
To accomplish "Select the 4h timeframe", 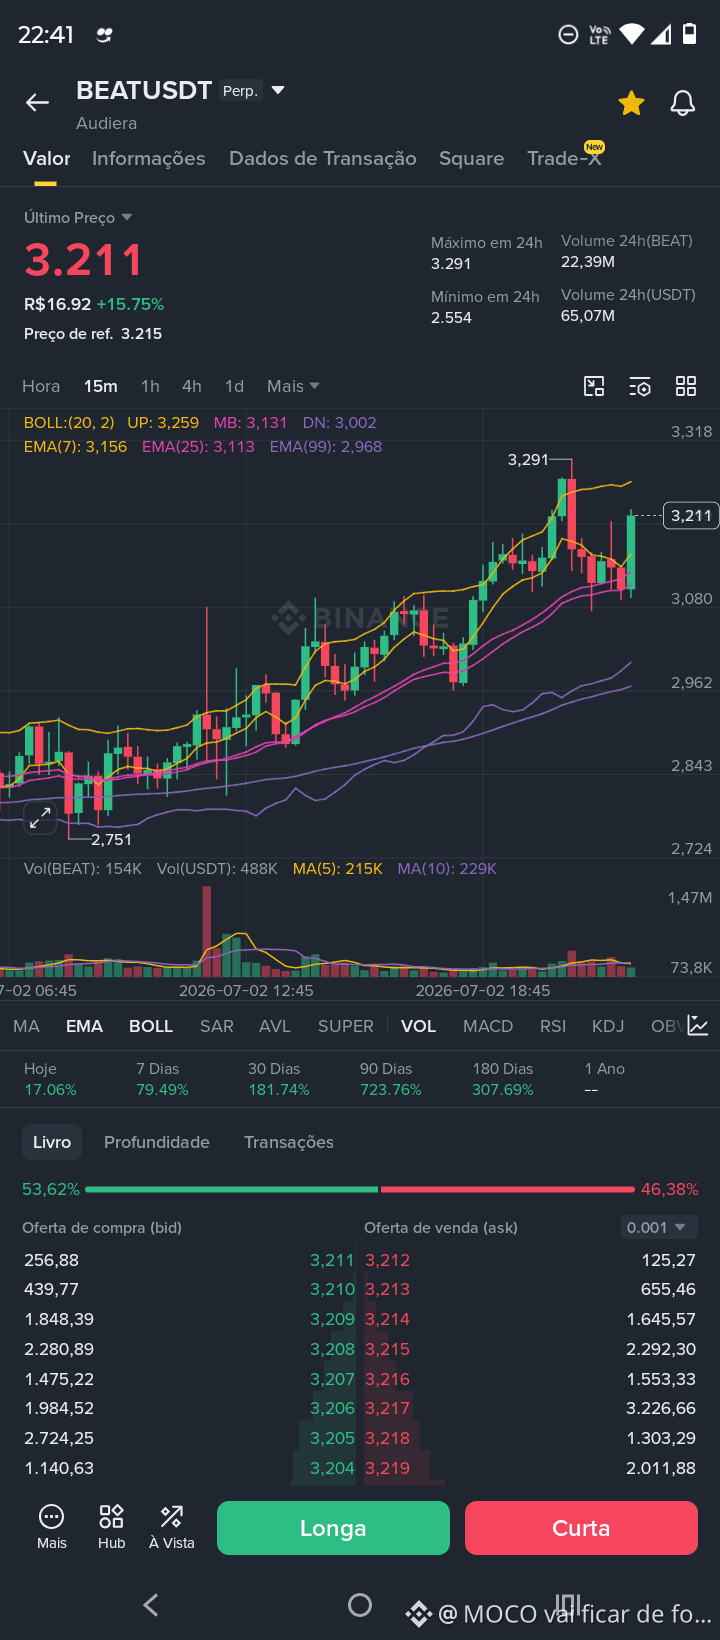I will tap(191, 386).
